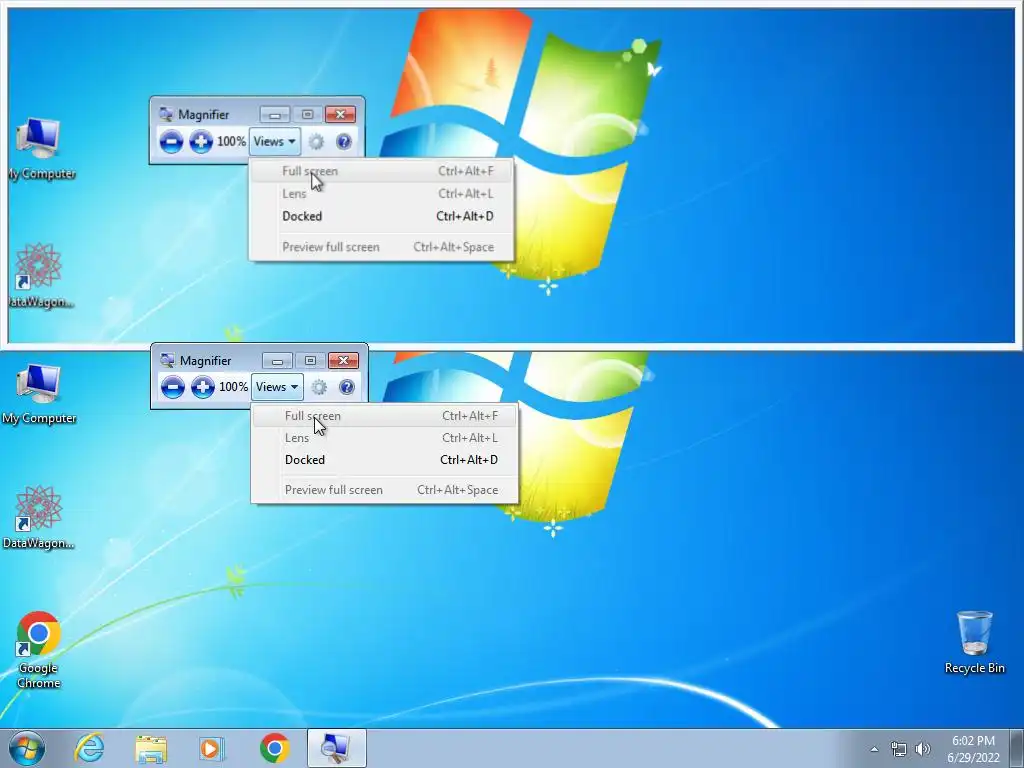Pick Preview full screen in the lower Views menu
Screen dimensions: 1024x768
click(385, 490)
